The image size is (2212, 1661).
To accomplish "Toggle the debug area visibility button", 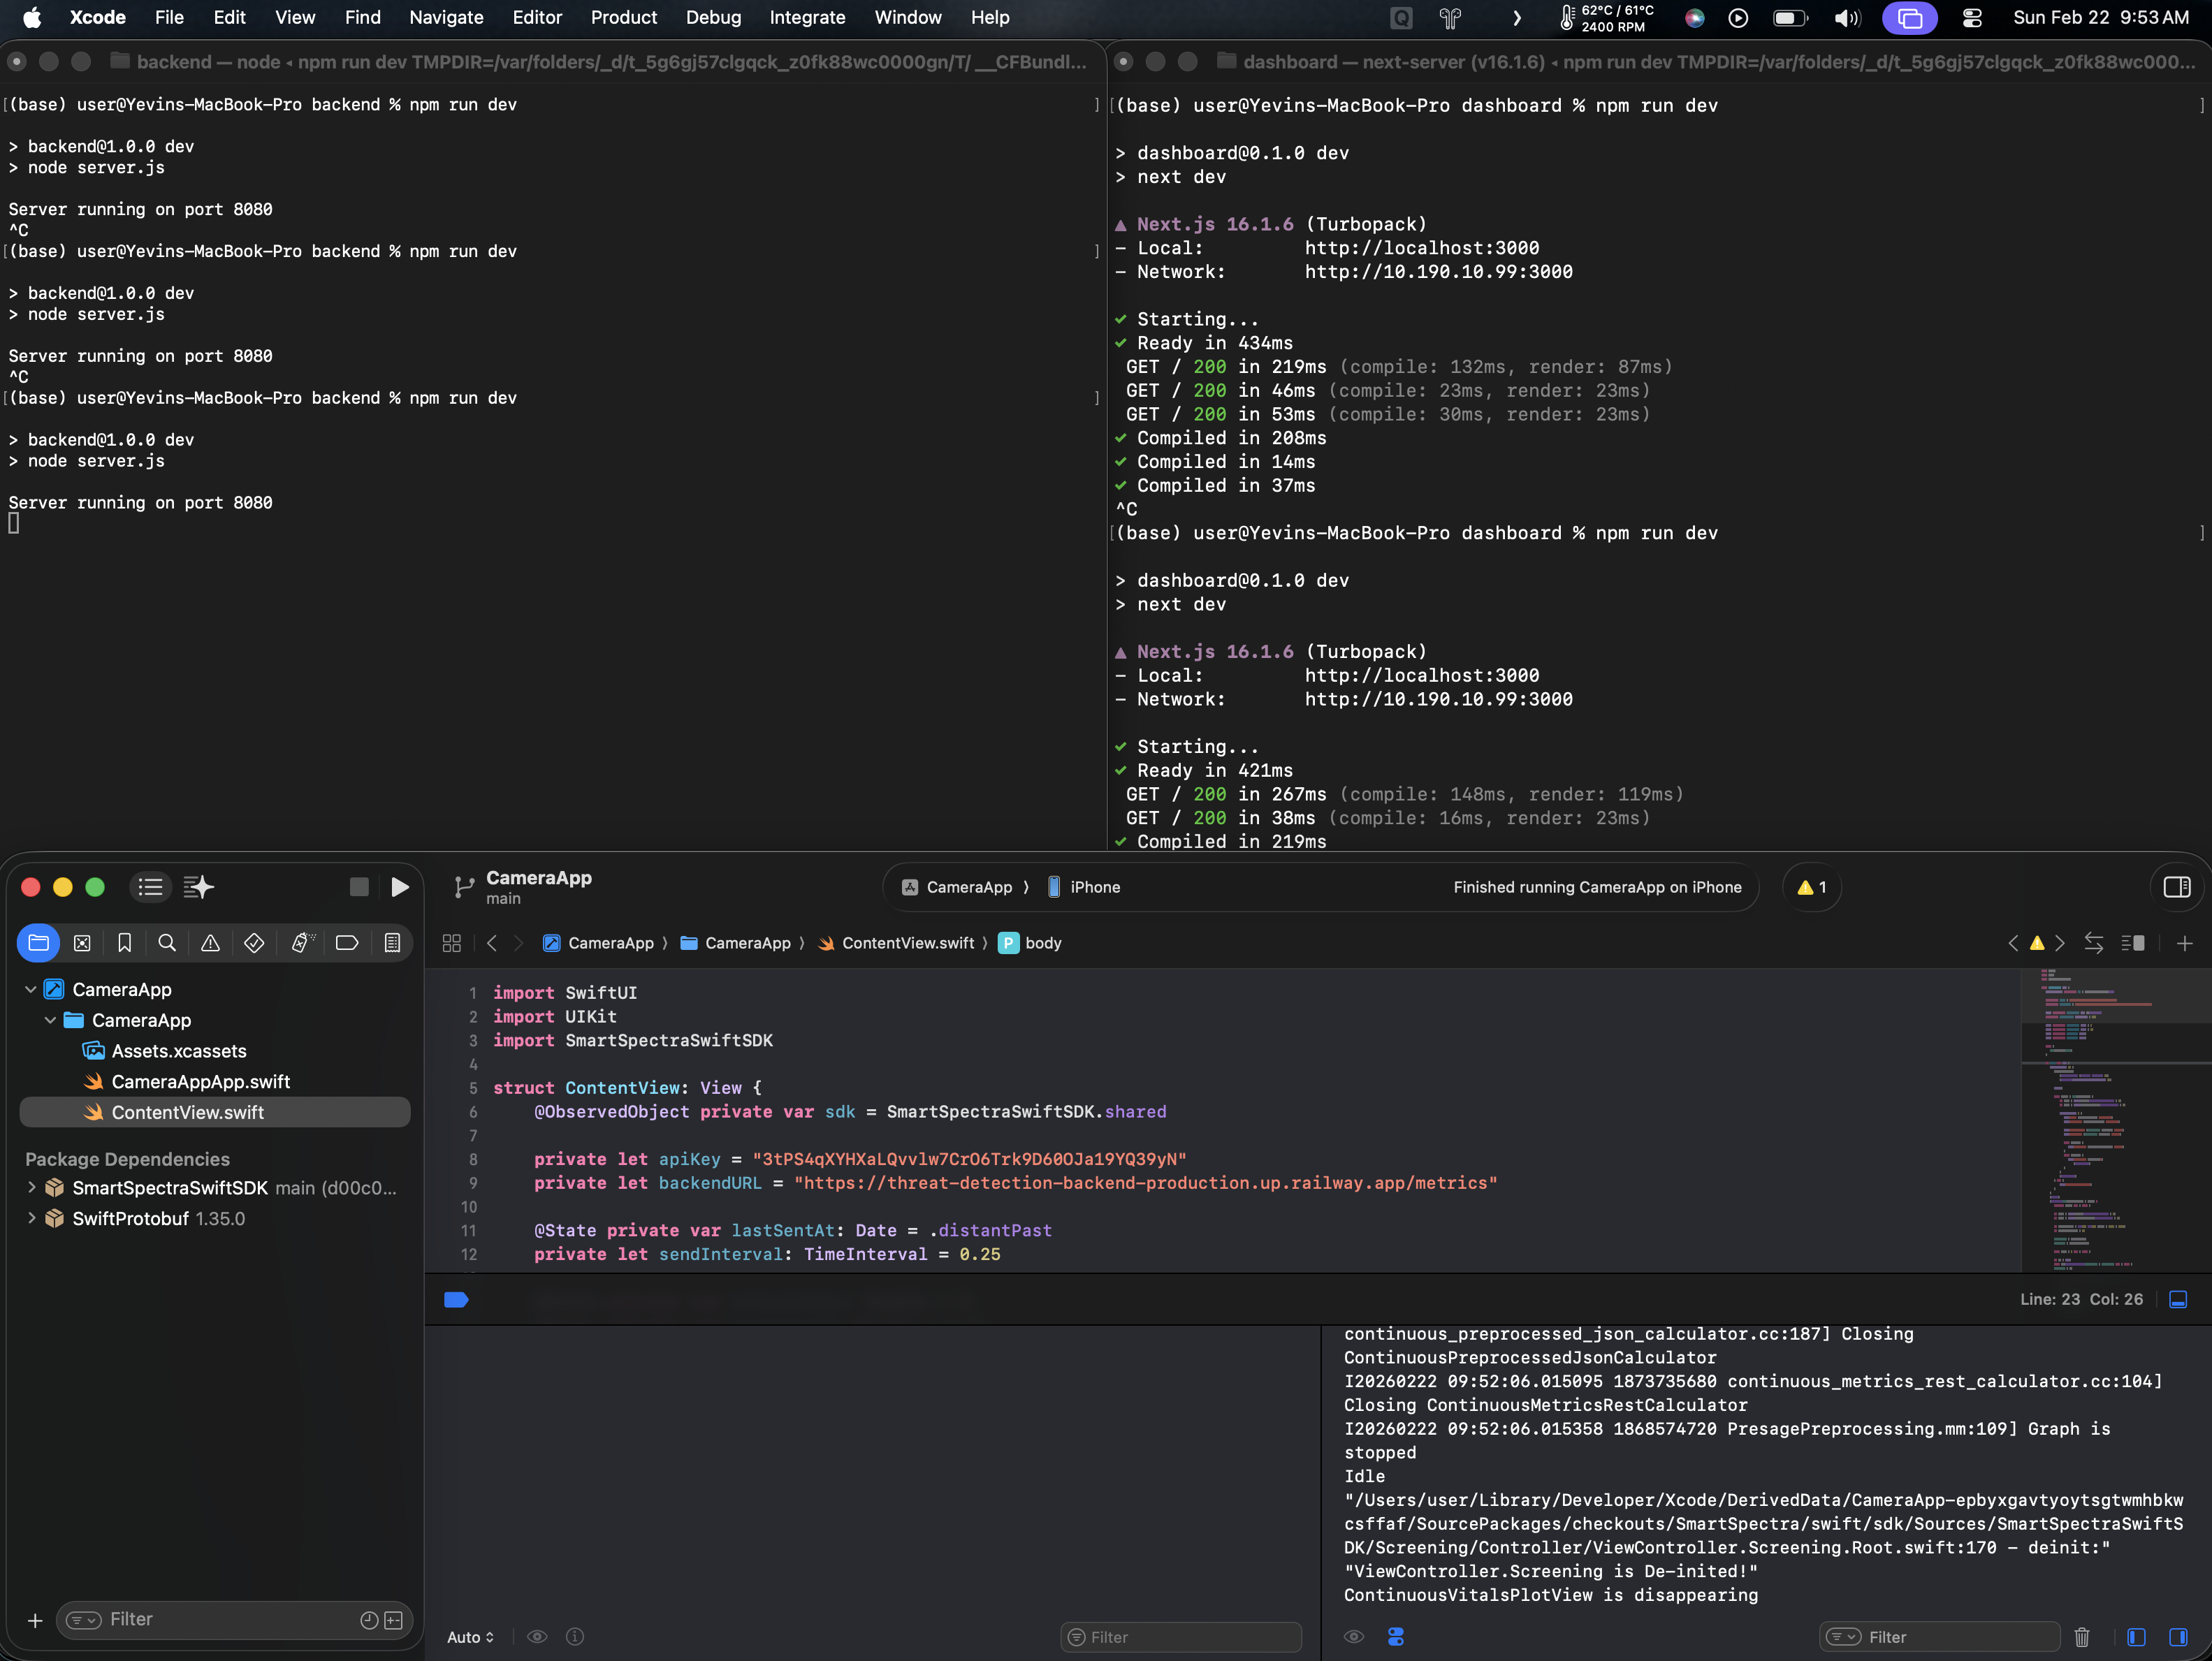I will pos(2178,1299).
